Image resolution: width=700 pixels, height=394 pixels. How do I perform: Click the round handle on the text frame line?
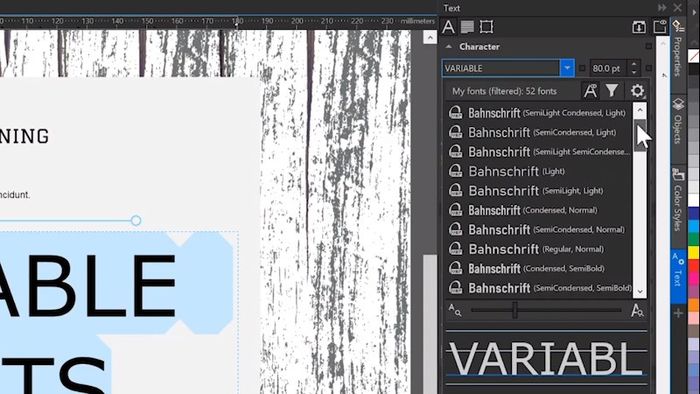136,220
